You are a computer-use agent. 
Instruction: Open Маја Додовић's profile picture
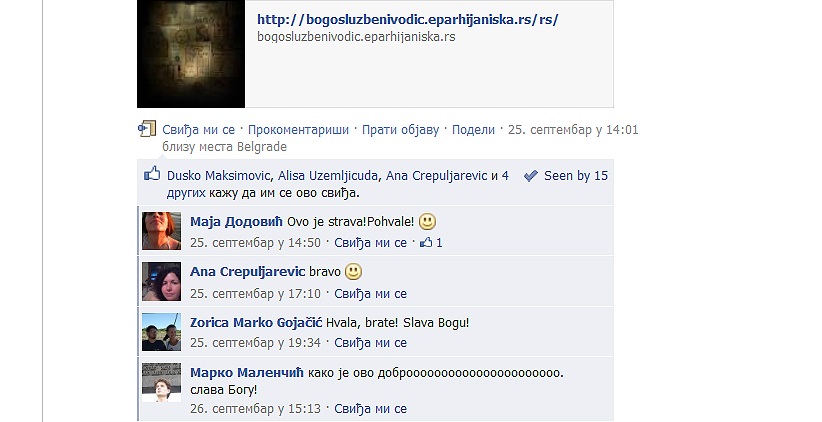coord(161,231)
